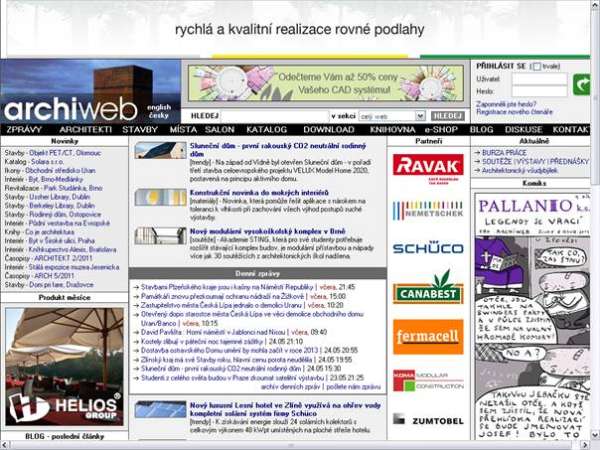Click the archiweb logo
Viewport: 600px width, 450px height.
(x=70, y=109)
